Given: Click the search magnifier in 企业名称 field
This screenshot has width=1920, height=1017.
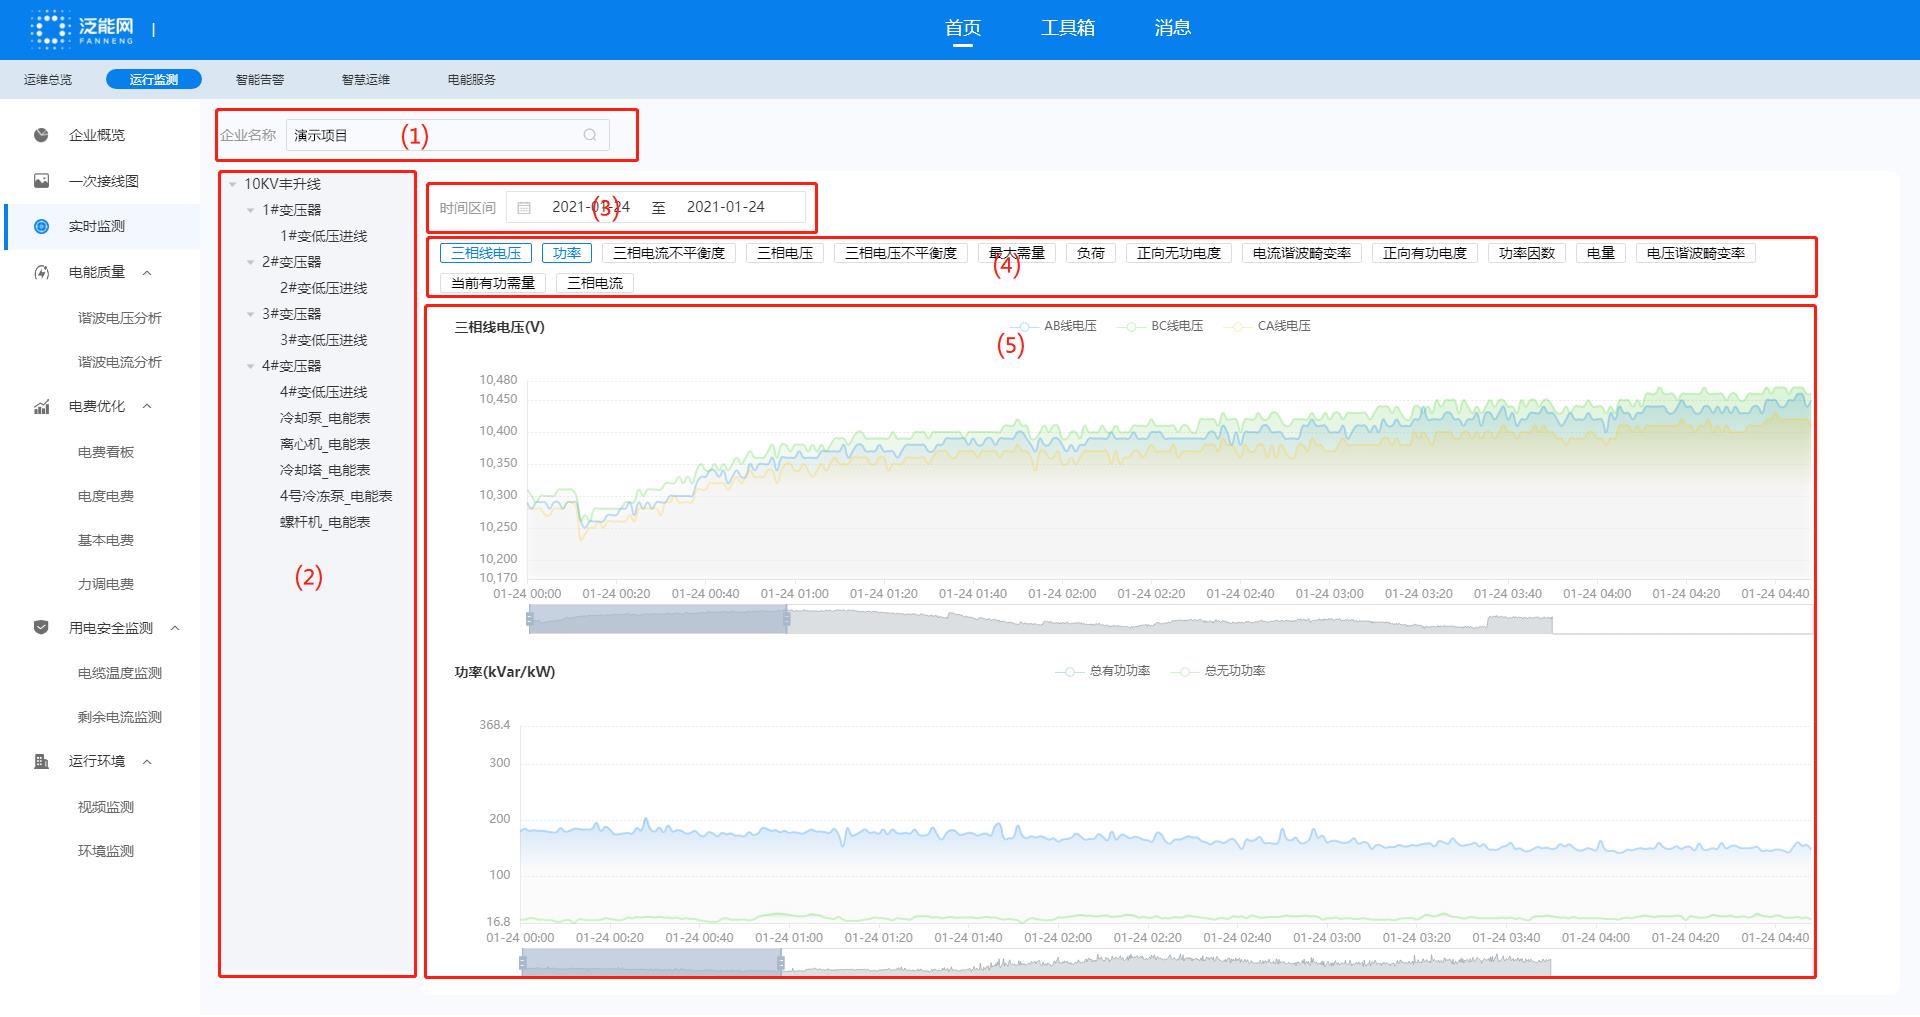Looking at the screenshot, I should [590, 135].
